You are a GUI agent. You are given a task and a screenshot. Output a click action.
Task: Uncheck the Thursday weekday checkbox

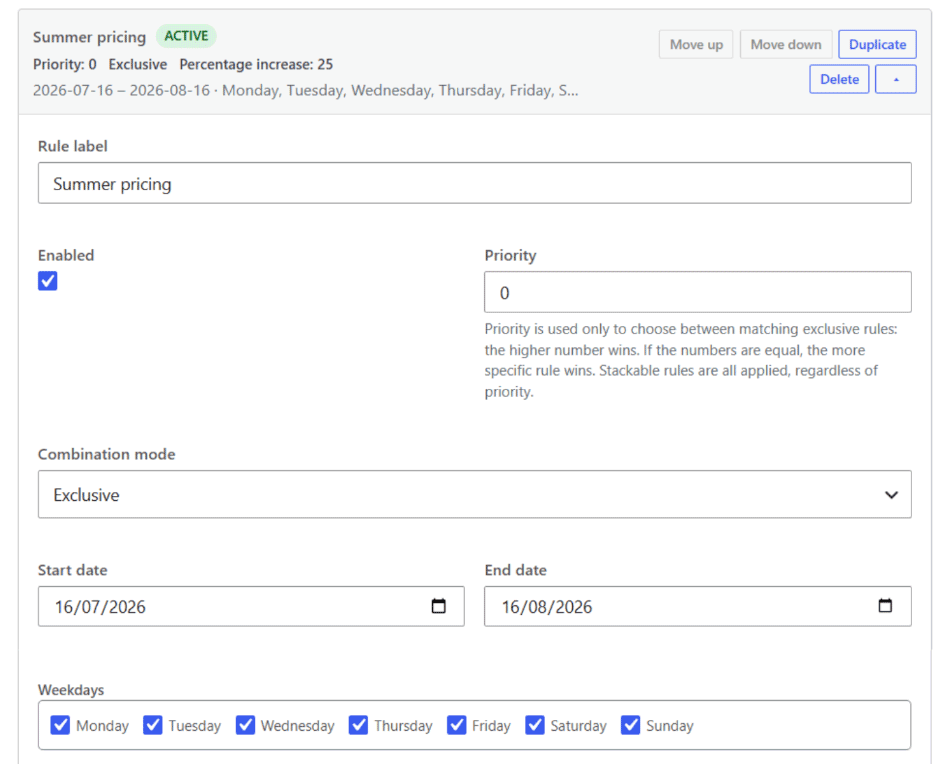(x=358, y=725)
